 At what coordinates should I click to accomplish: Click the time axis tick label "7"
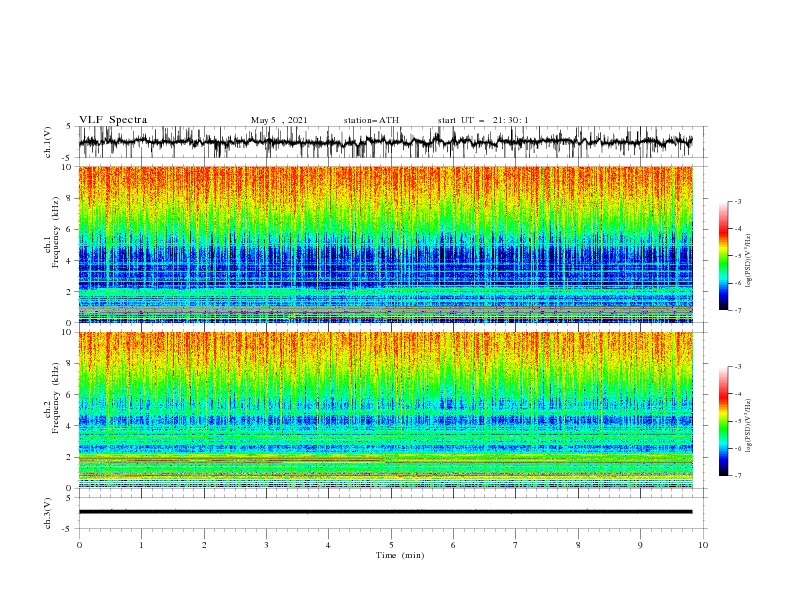(516, 545)
